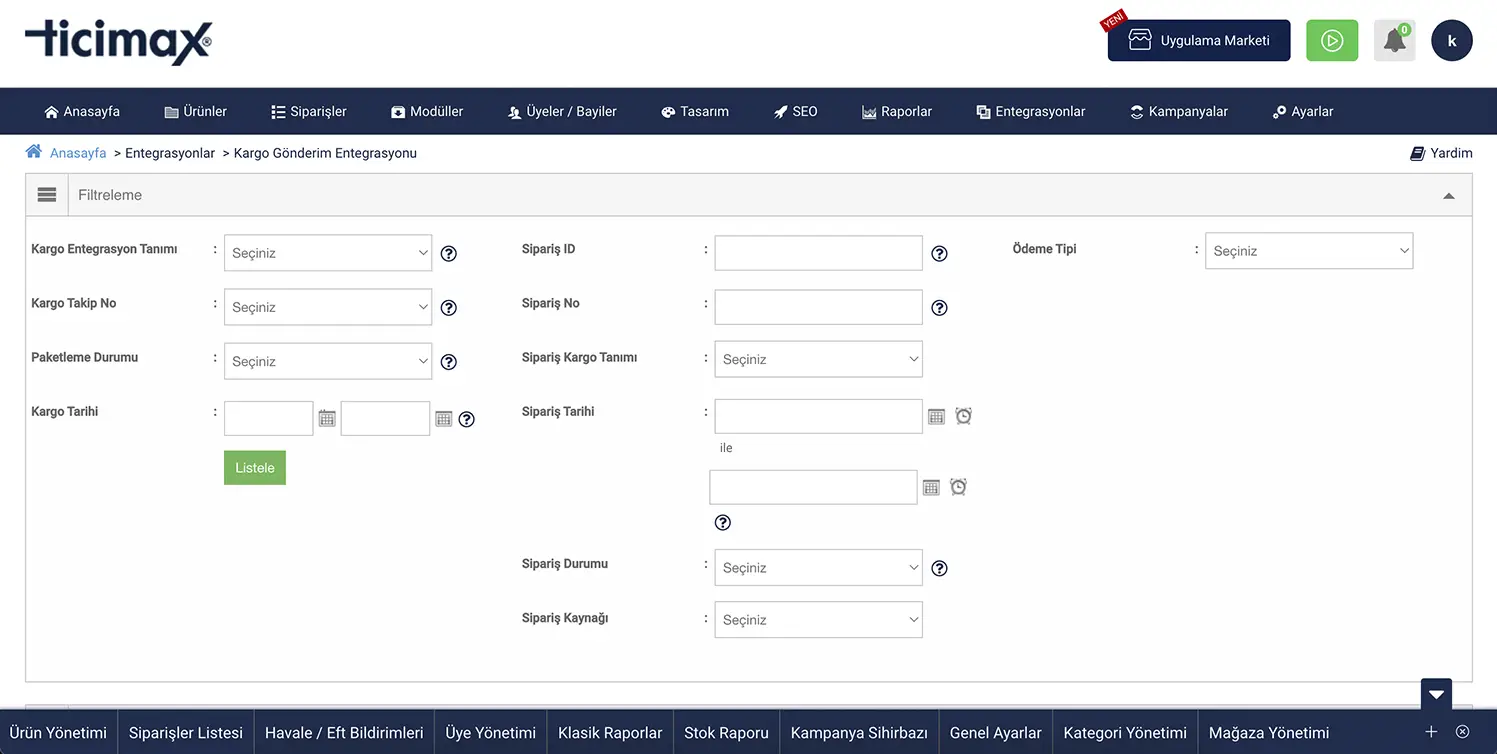The height and width of the screenshot is (754, 1497).
Task: Open second Kargo Tarihi calendar icon
Action: (x=444, y=418)
